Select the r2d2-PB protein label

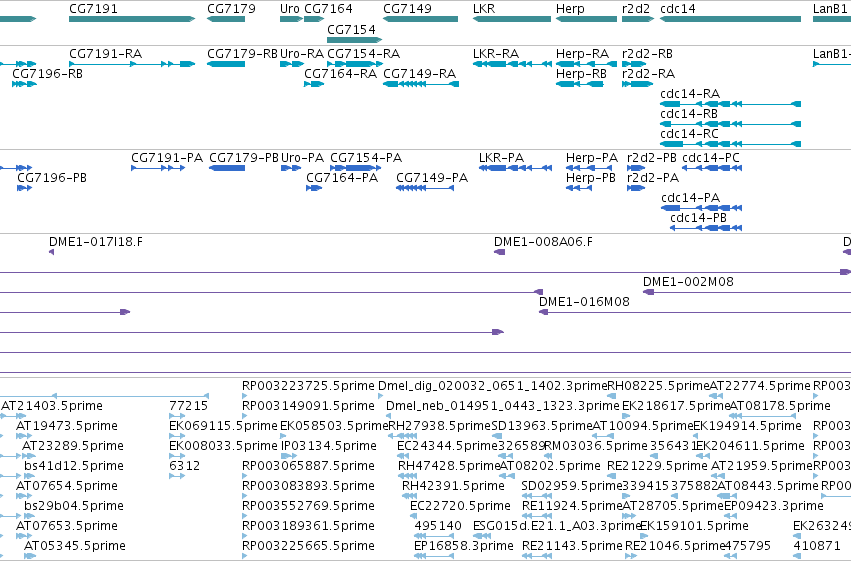(x=652, y=158)
